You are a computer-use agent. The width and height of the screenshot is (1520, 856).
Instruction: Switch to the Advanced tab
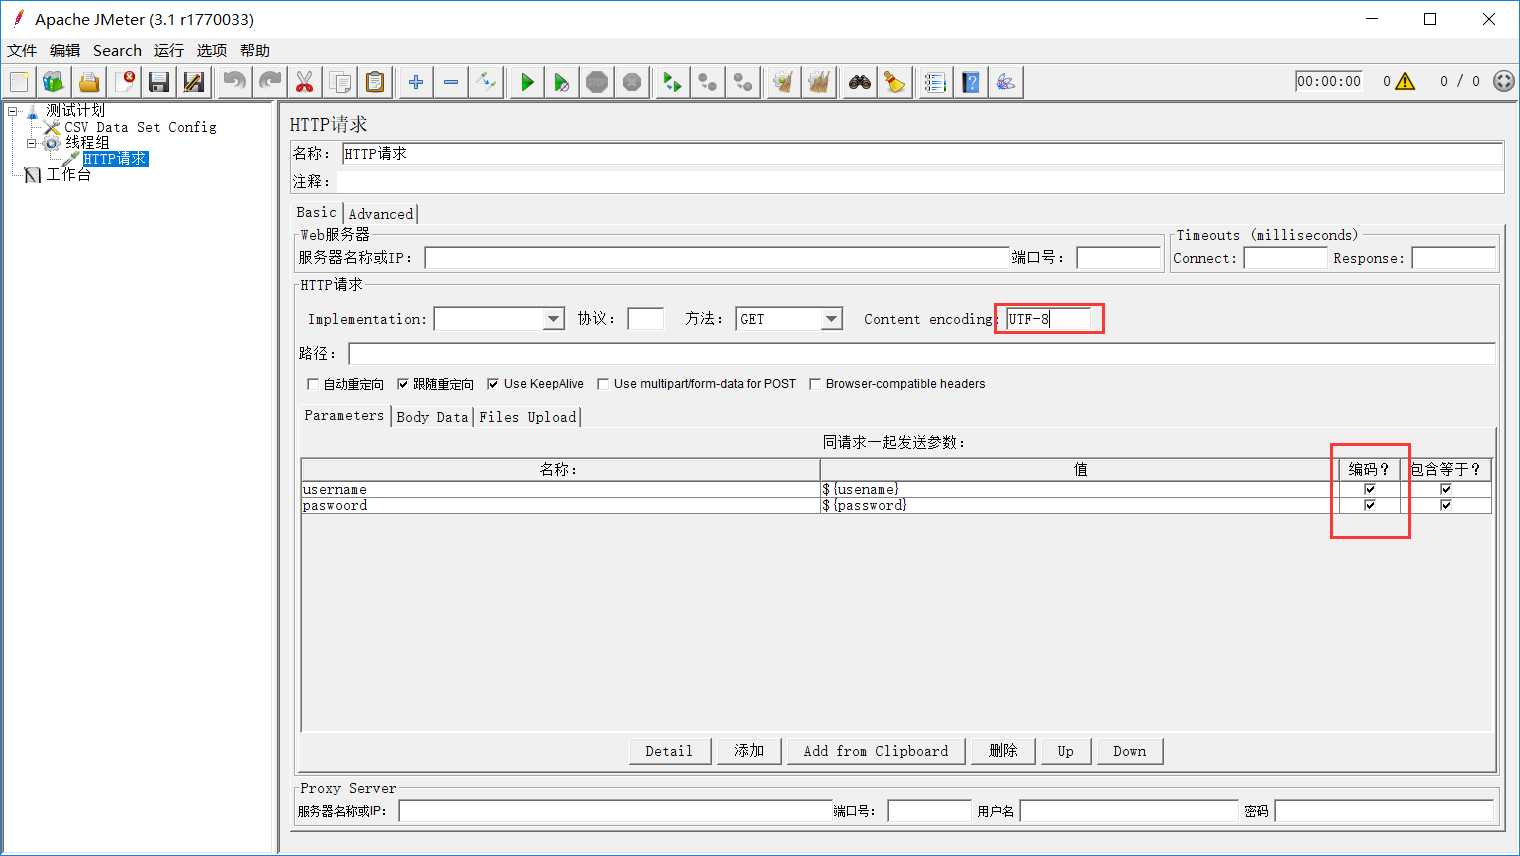[x=381, y=214]
